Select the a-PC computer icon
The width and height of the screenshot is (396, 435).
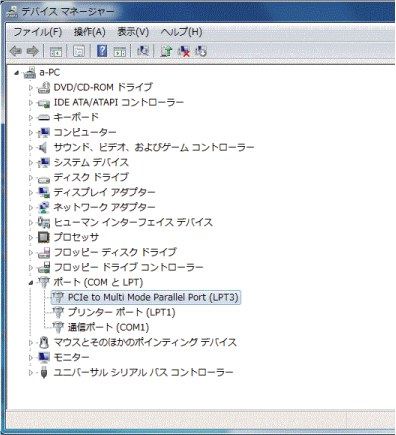30,73
